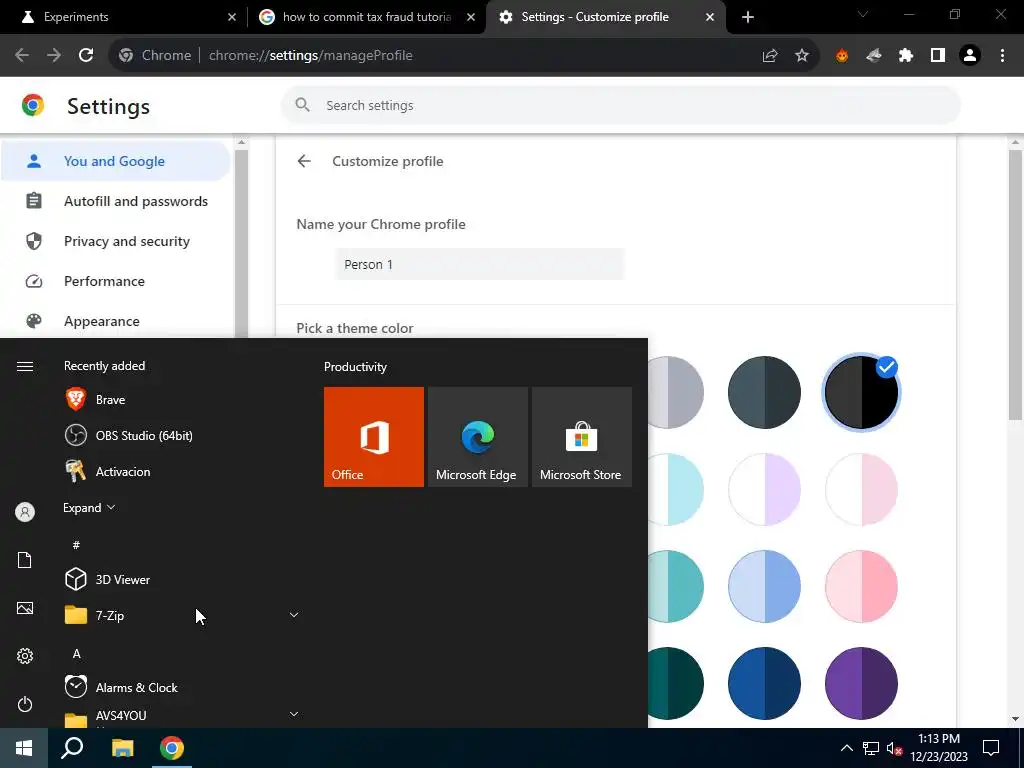Go back in Chrome history
This screenshot has width=1024, height=768.
click(22, 56)
